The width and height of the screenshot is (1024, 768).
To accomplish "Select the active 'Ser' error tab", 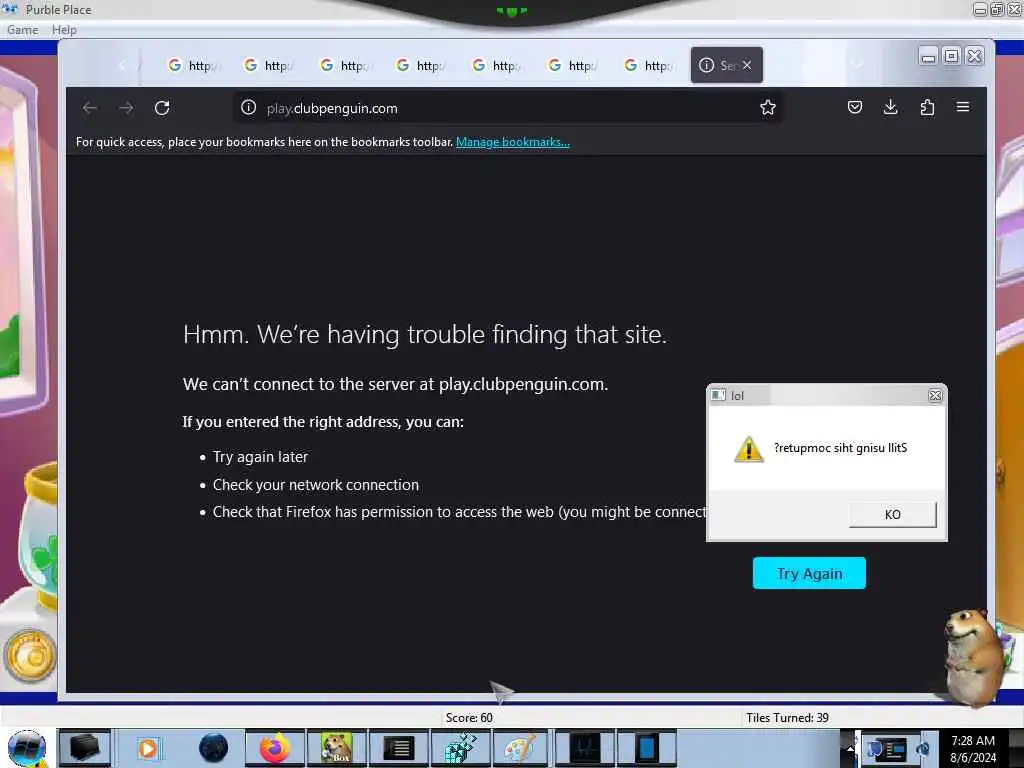I will click(726, 65).
